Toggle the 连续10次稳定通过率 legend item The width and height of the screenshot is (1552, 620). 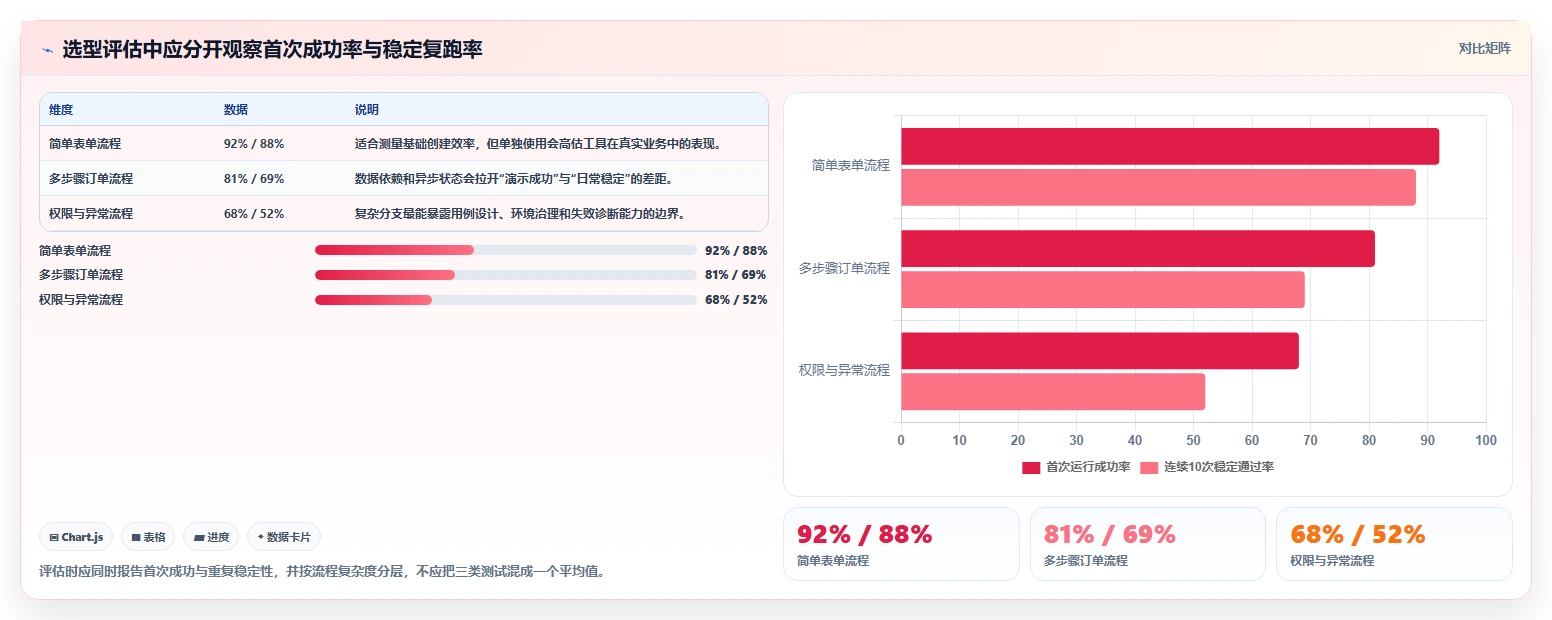(1207, 467)
